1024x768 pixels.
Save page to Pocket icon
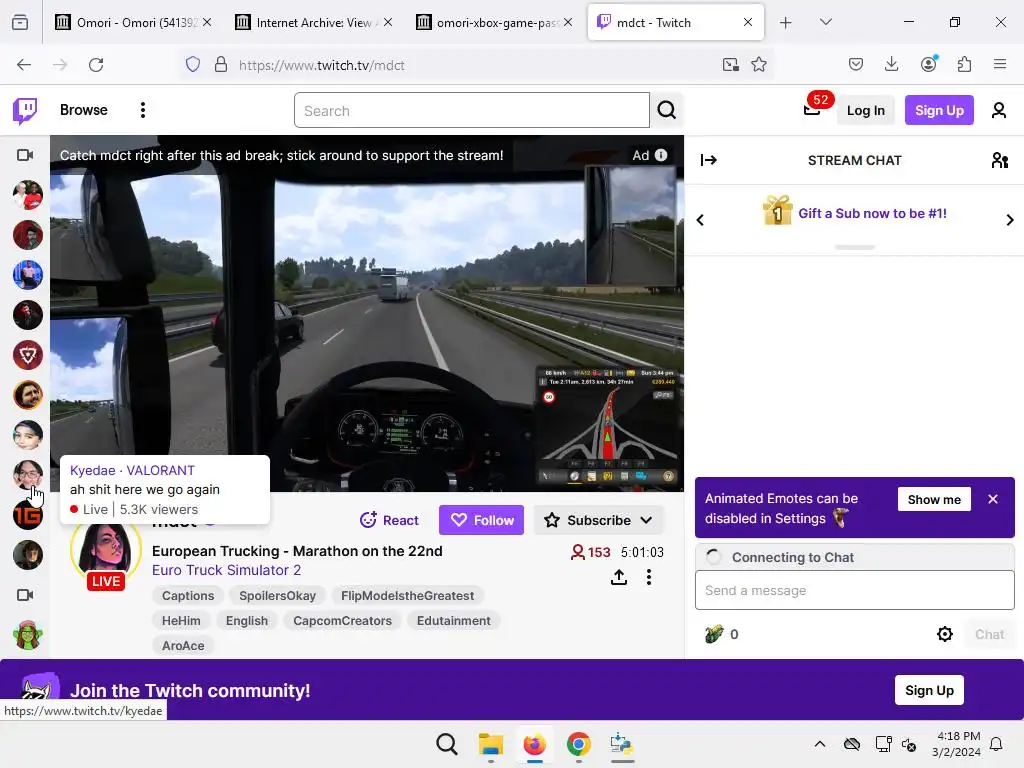(x=856, y=65)
